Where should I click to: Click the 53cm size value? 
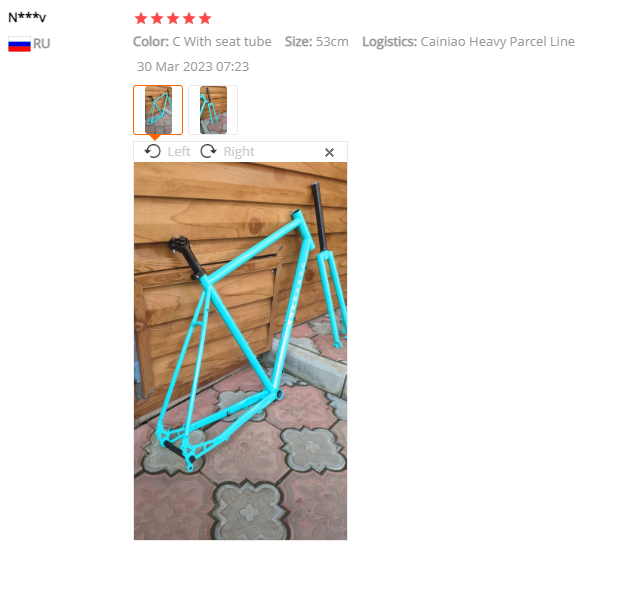332,42
